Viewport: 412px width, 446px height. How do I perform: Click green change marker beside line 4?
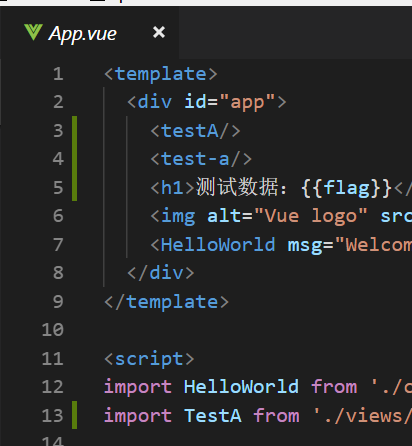[74, 159]
